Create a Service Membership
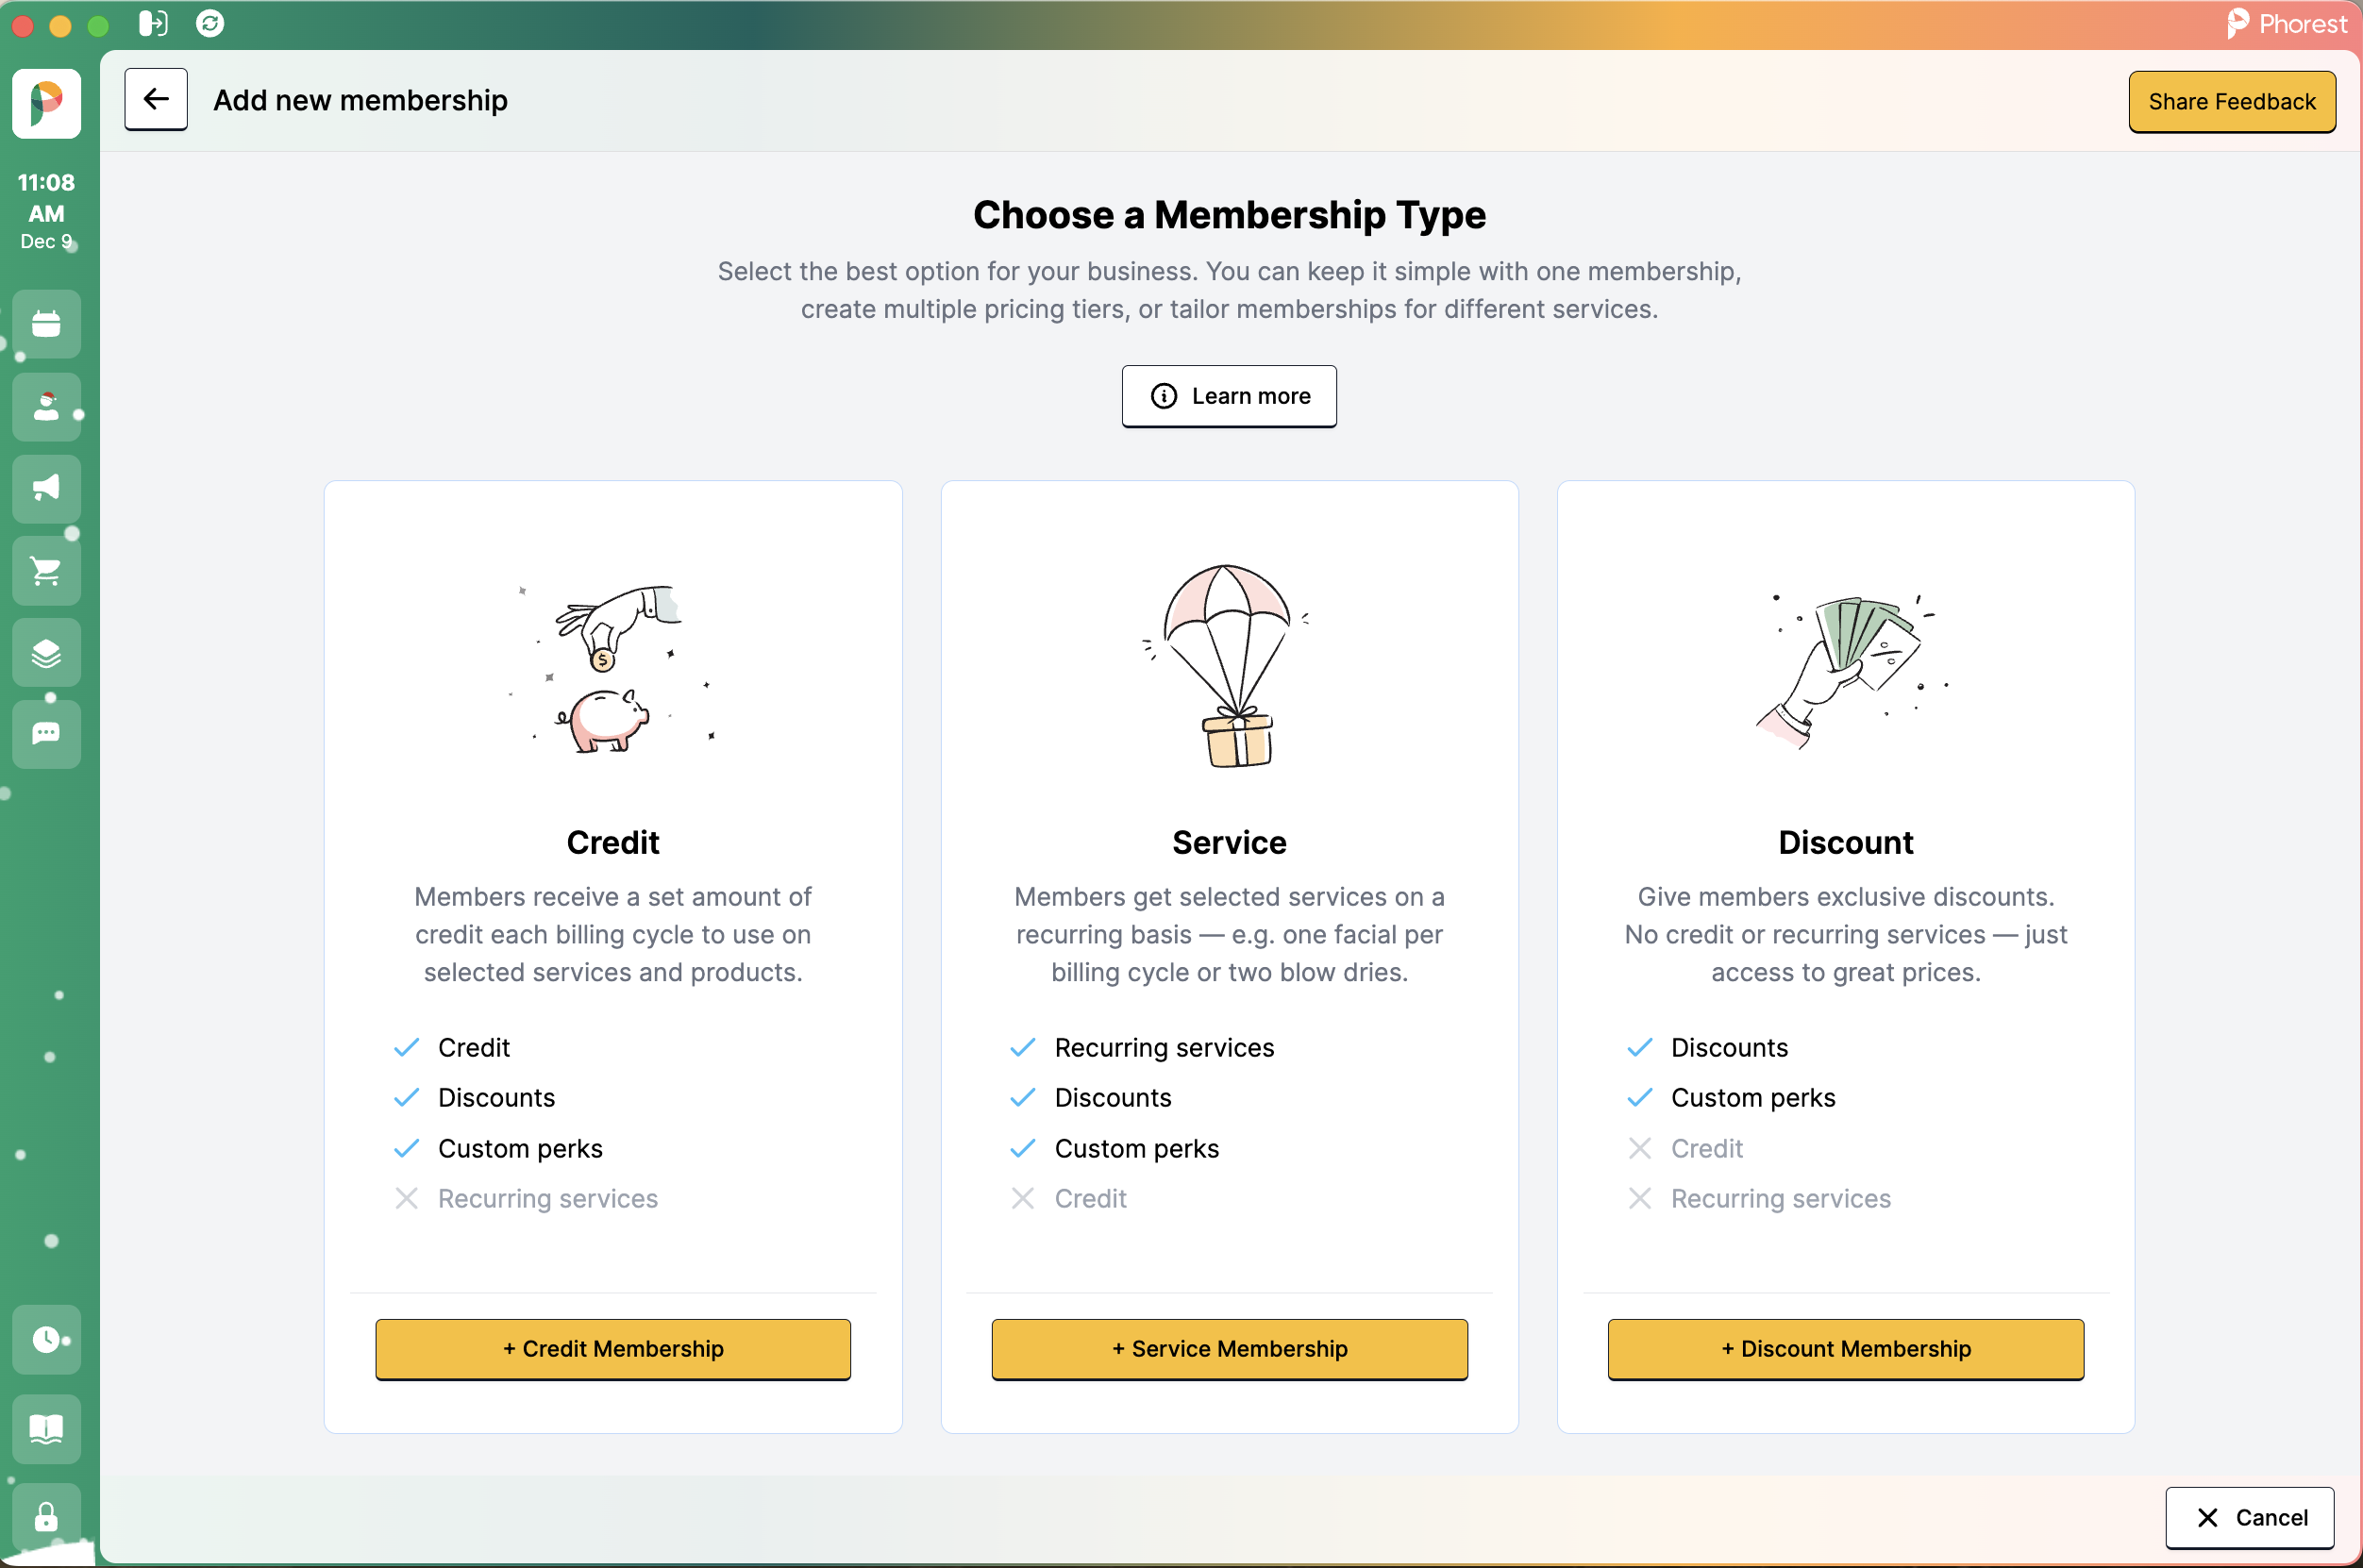Viewport: 2363px width, 1568px height. [1229, 1348]
